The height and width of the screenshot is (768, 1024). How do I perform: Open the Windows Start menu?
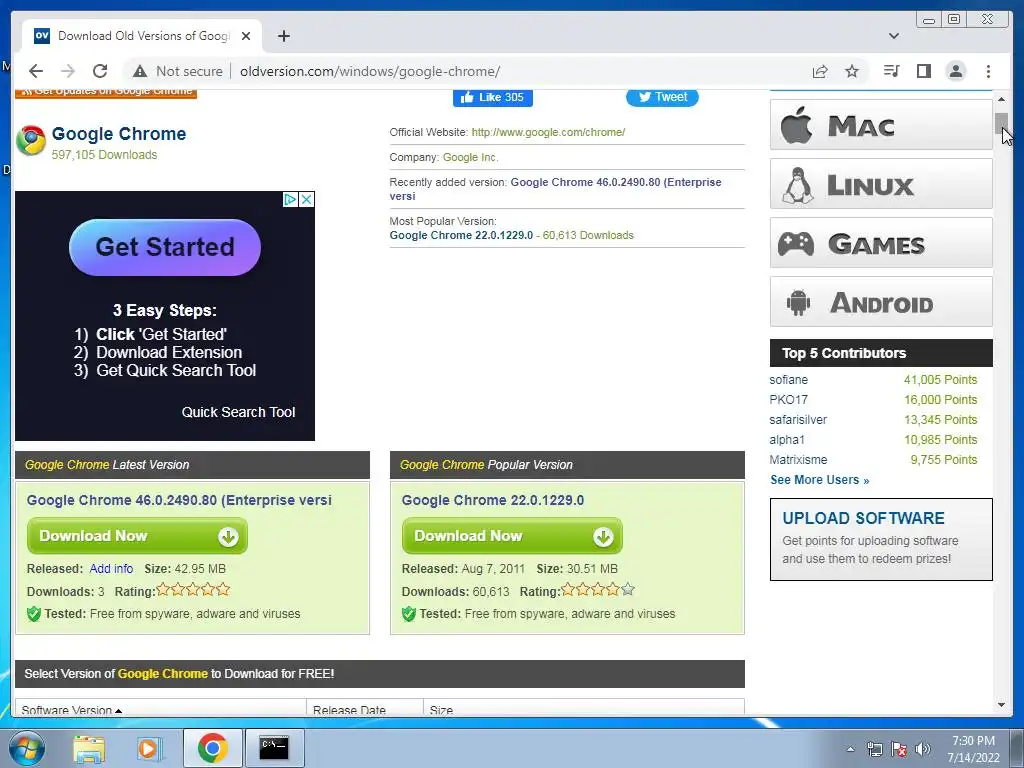(x=27, y=748)
